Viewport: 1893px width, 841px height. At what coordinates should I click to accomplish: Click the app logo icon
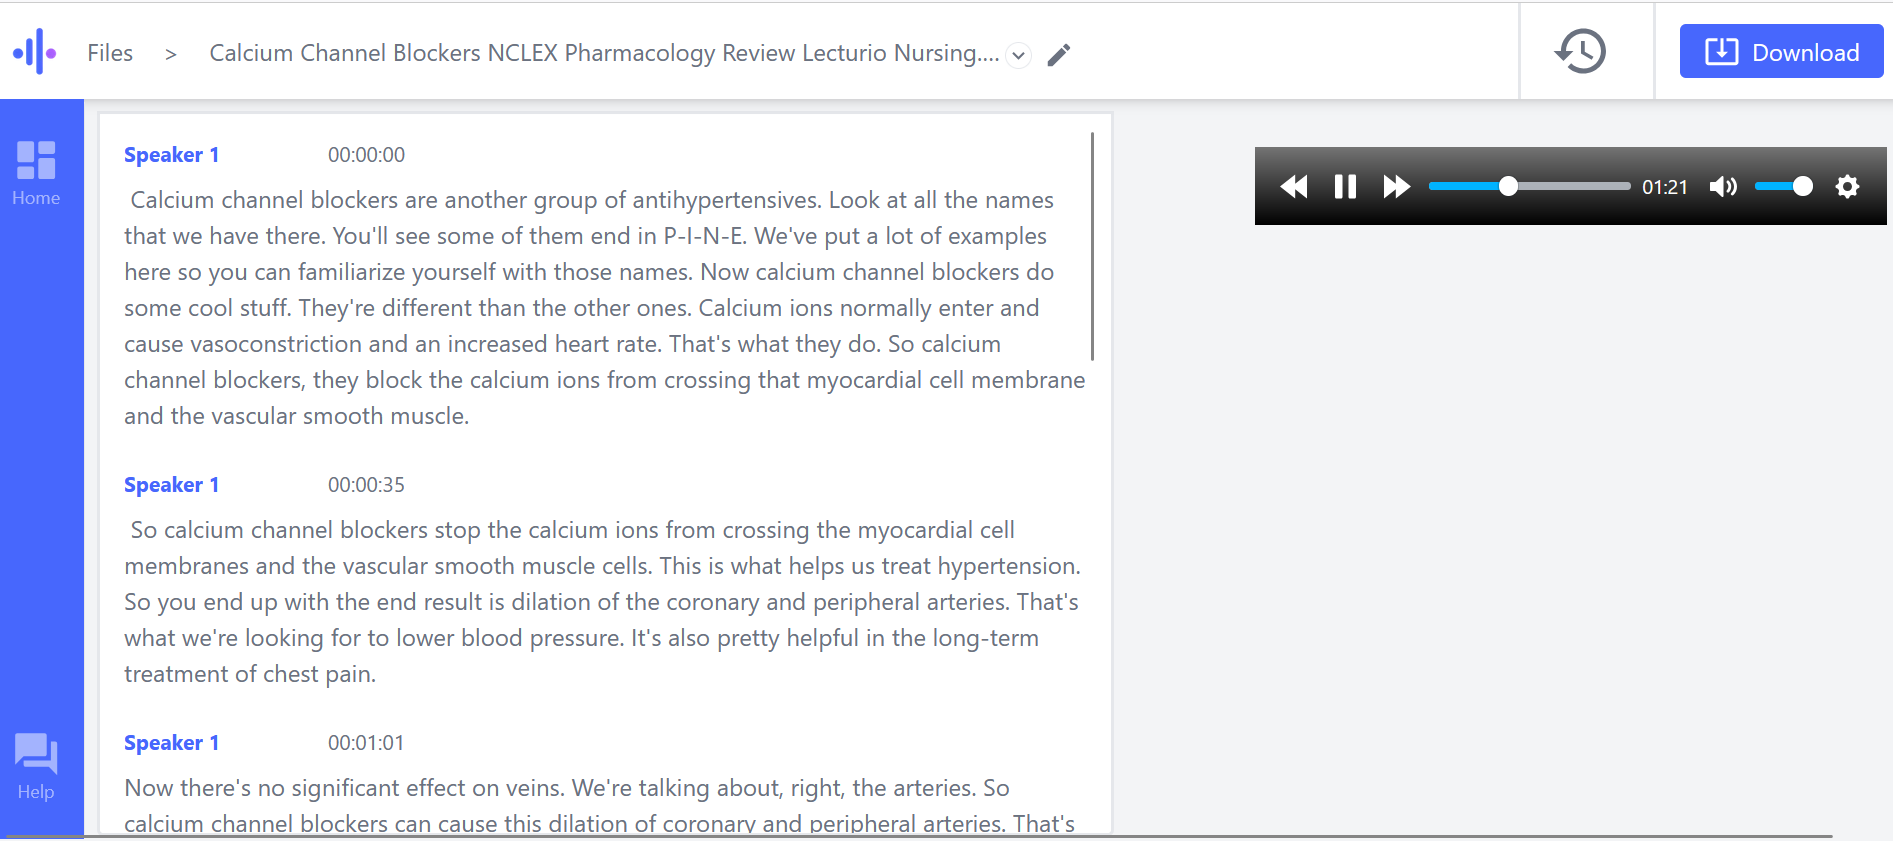(x=35, y=51)
